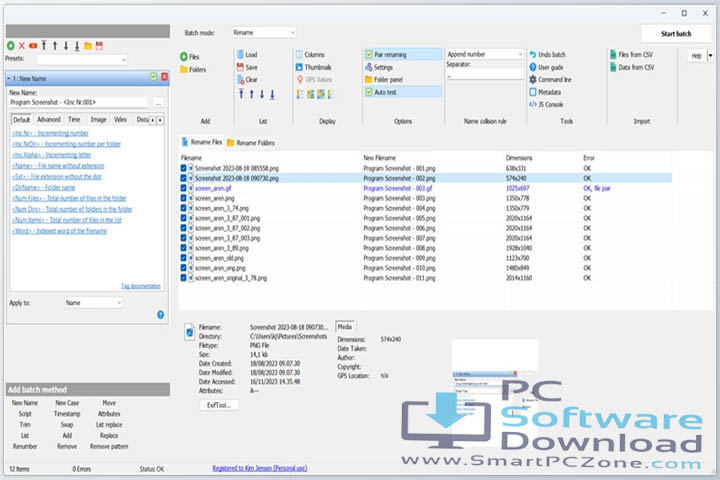The width and height of the screenshot is (720, 480).
Task: Click the red X delete method icon above Presets
Action: point(22,45)
